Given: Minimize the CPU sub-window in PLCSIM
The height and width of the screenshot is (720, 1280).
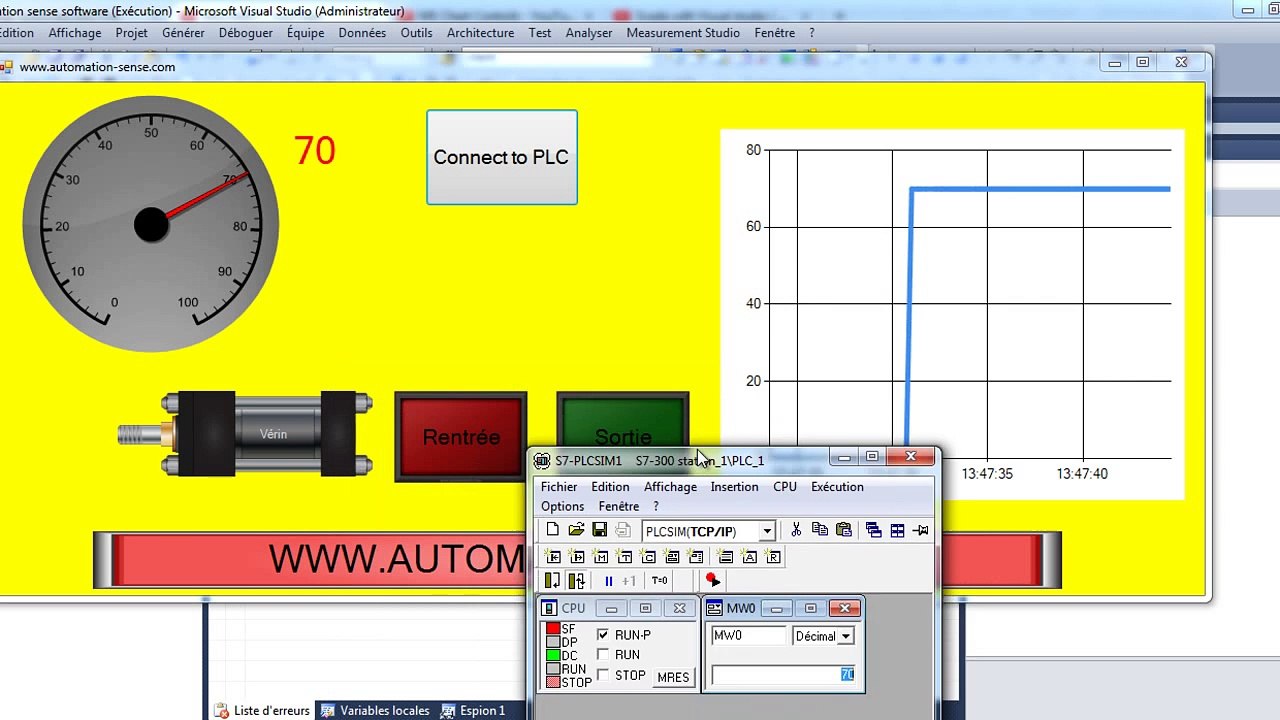Looking at the screenshot, I should pos(611,608).
